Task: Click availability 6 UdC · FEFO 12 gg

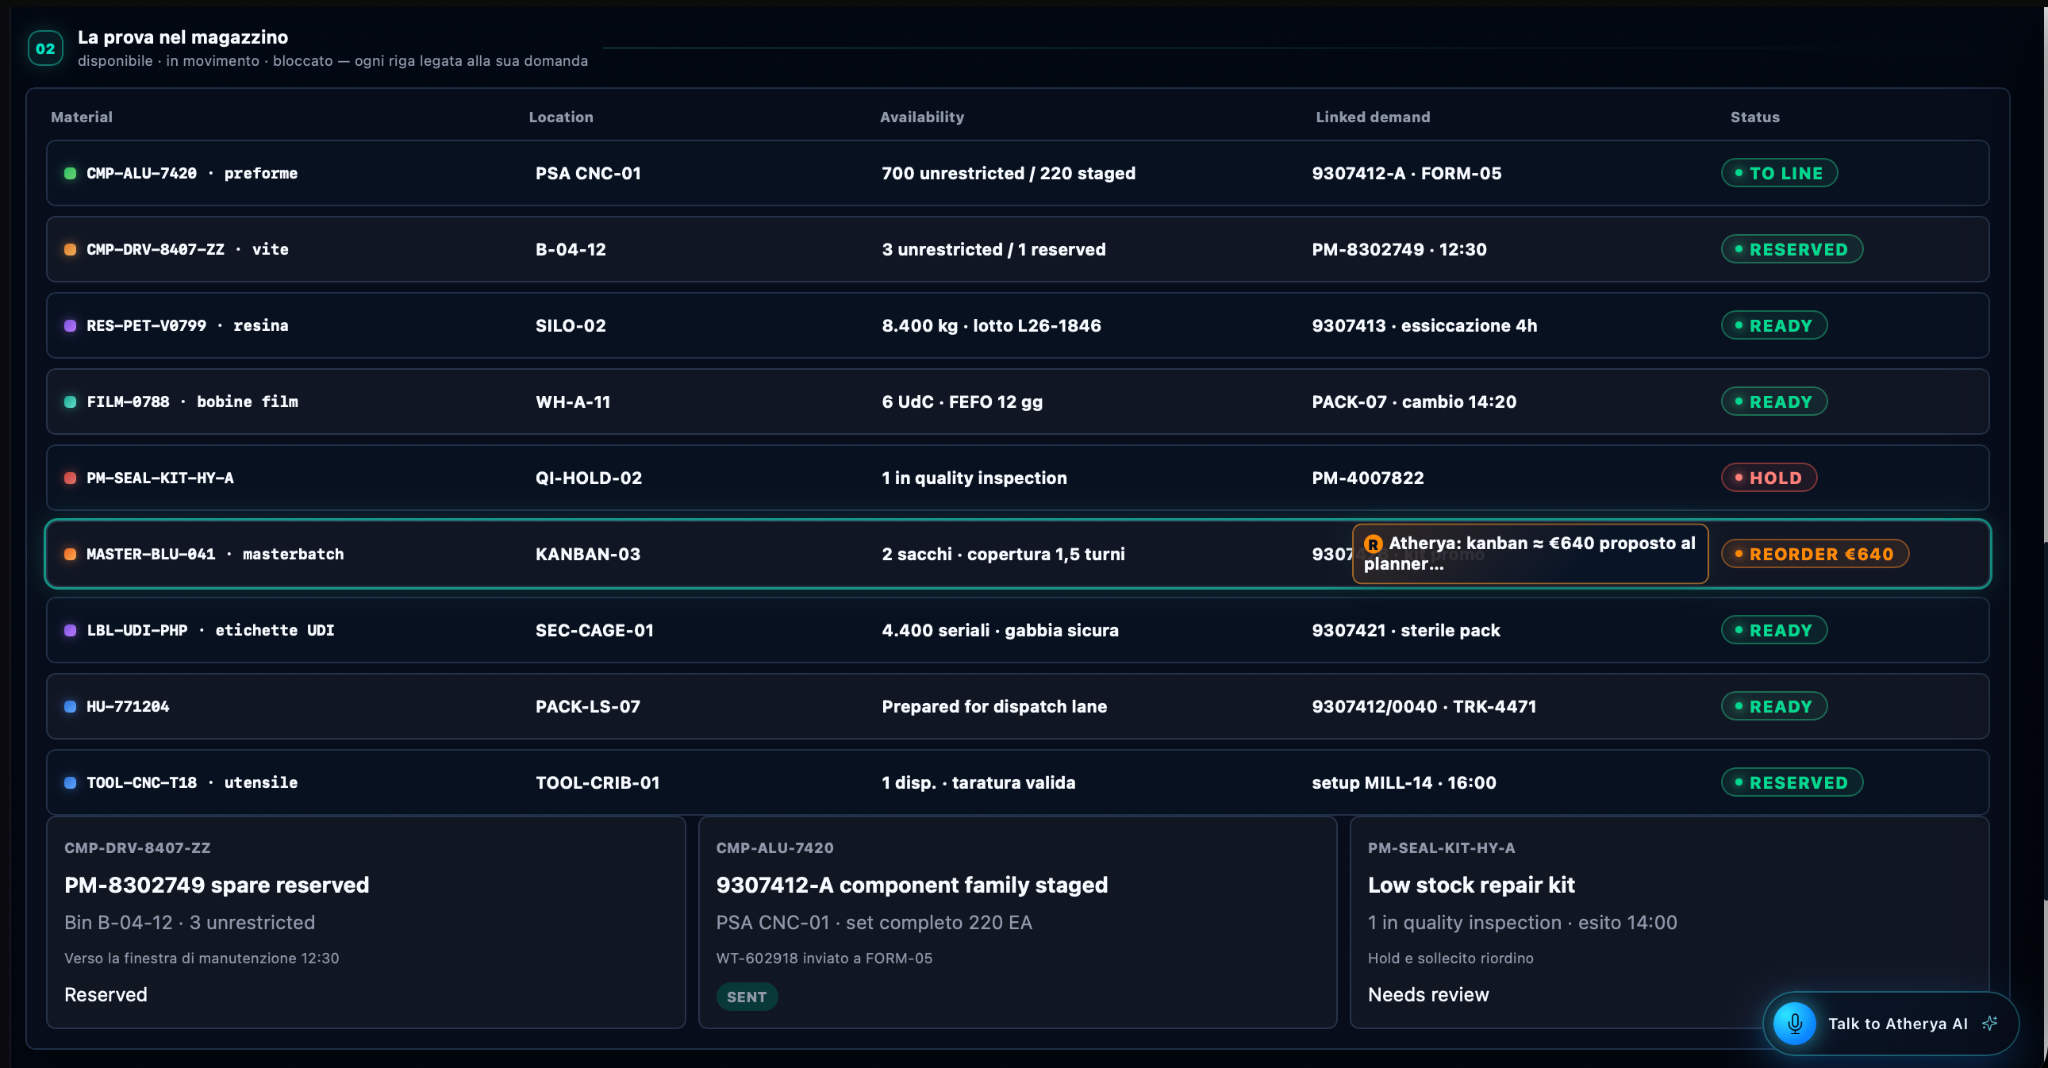Action: 962,402
